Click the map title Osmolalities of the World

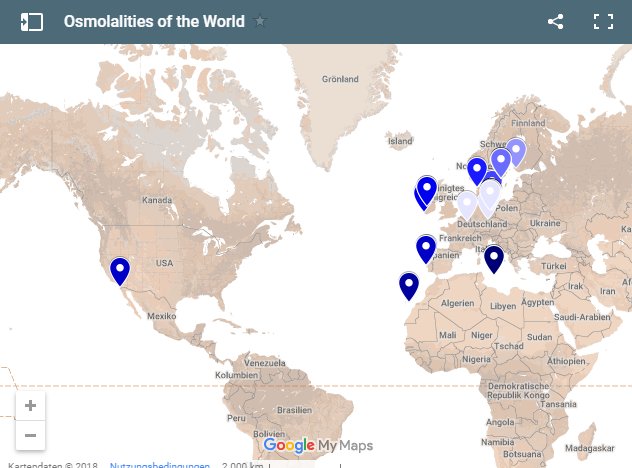(x=154, y=21)
